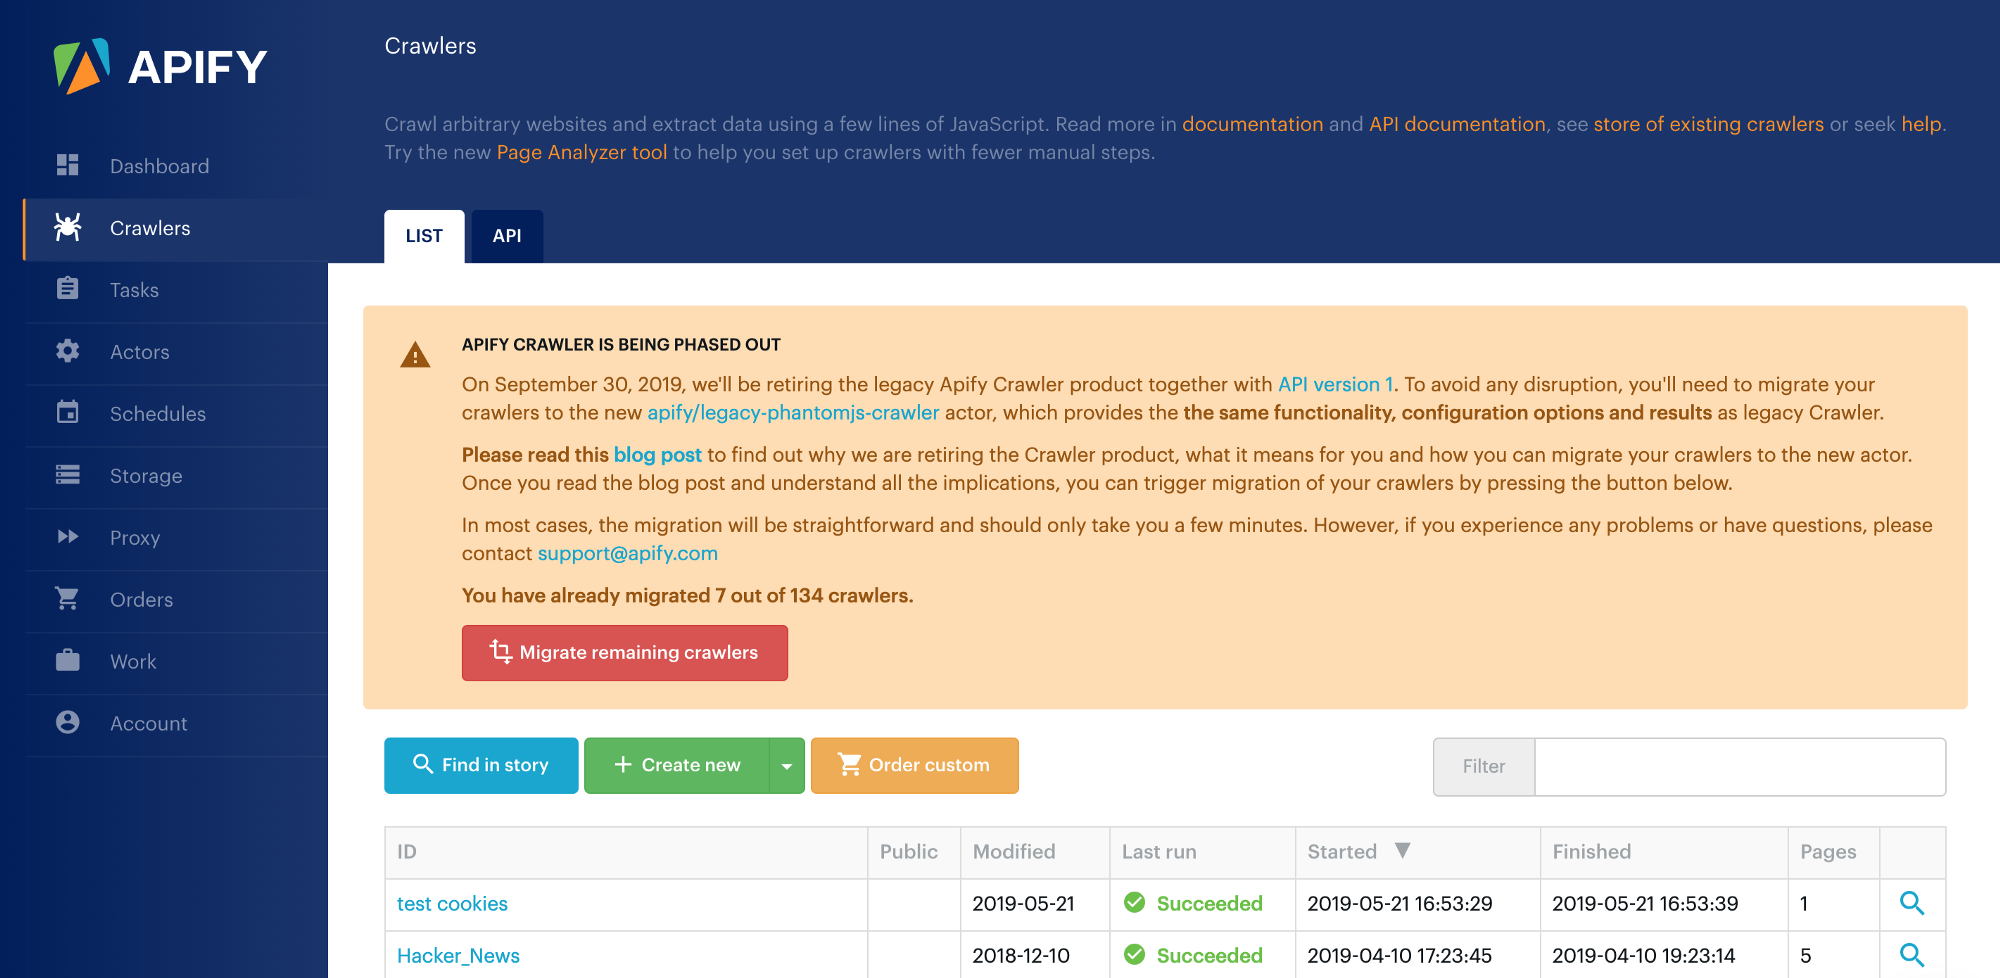Screen dimensions: 2000x978
Task: Select the LIST tab
Action: pyautogui.click(x=423, y=237)
